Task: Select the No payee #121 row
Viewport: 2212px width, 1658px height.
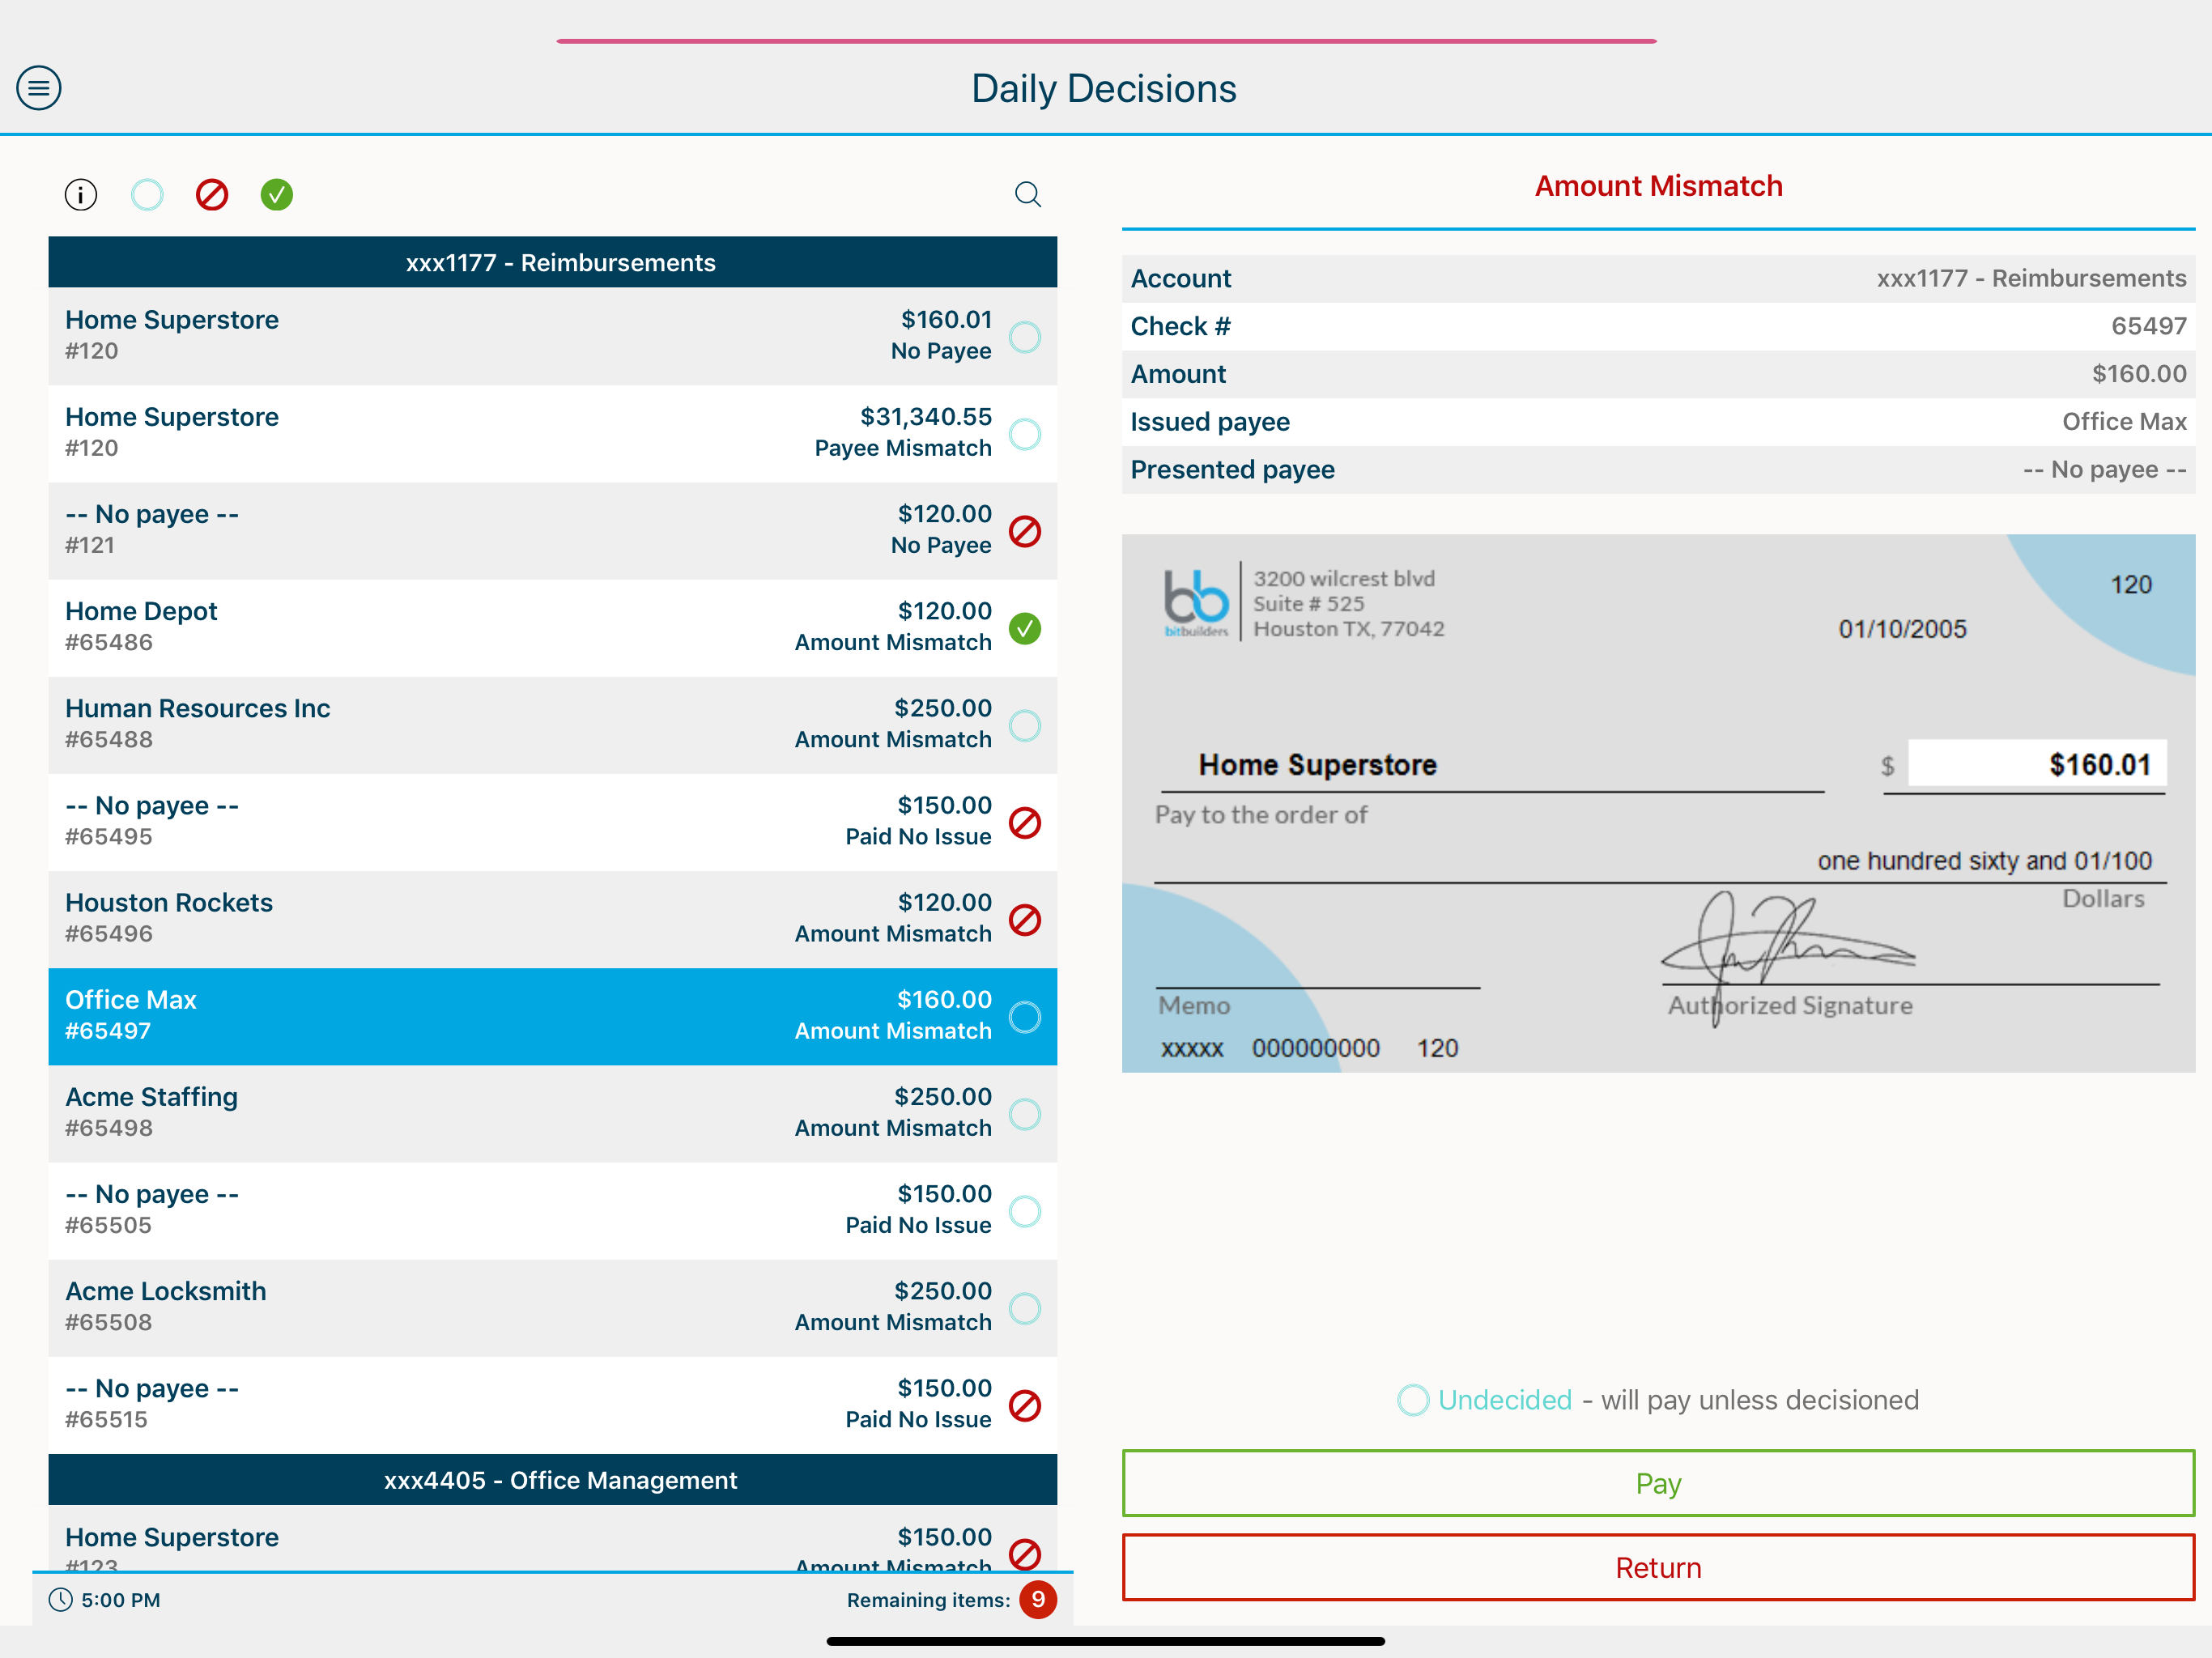Action: point(553,531)
